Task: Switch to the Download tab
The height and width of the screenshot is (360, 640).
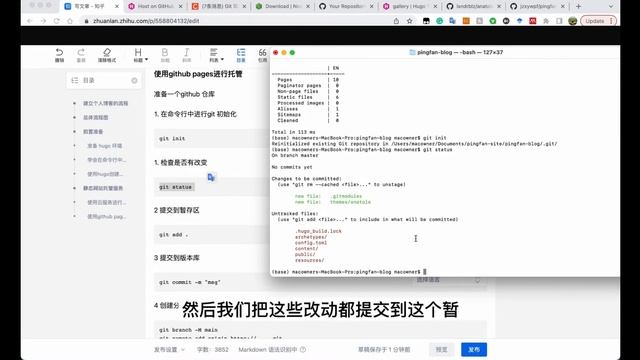Action: click(x=282, y=6)
